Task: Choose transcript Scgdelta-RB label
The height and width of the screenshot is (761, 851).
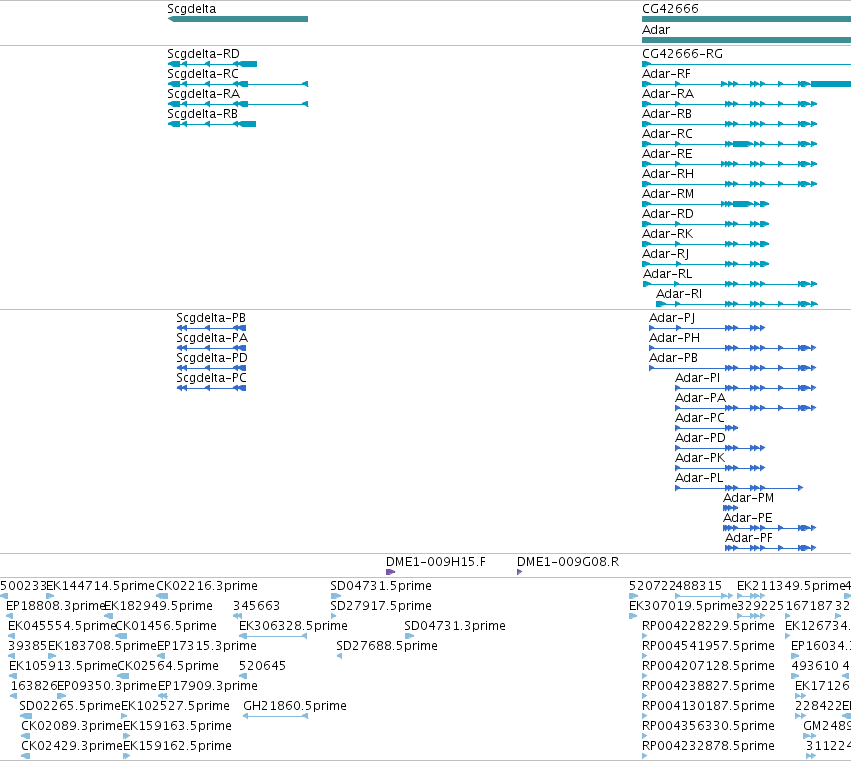Action: click(202, 114)
